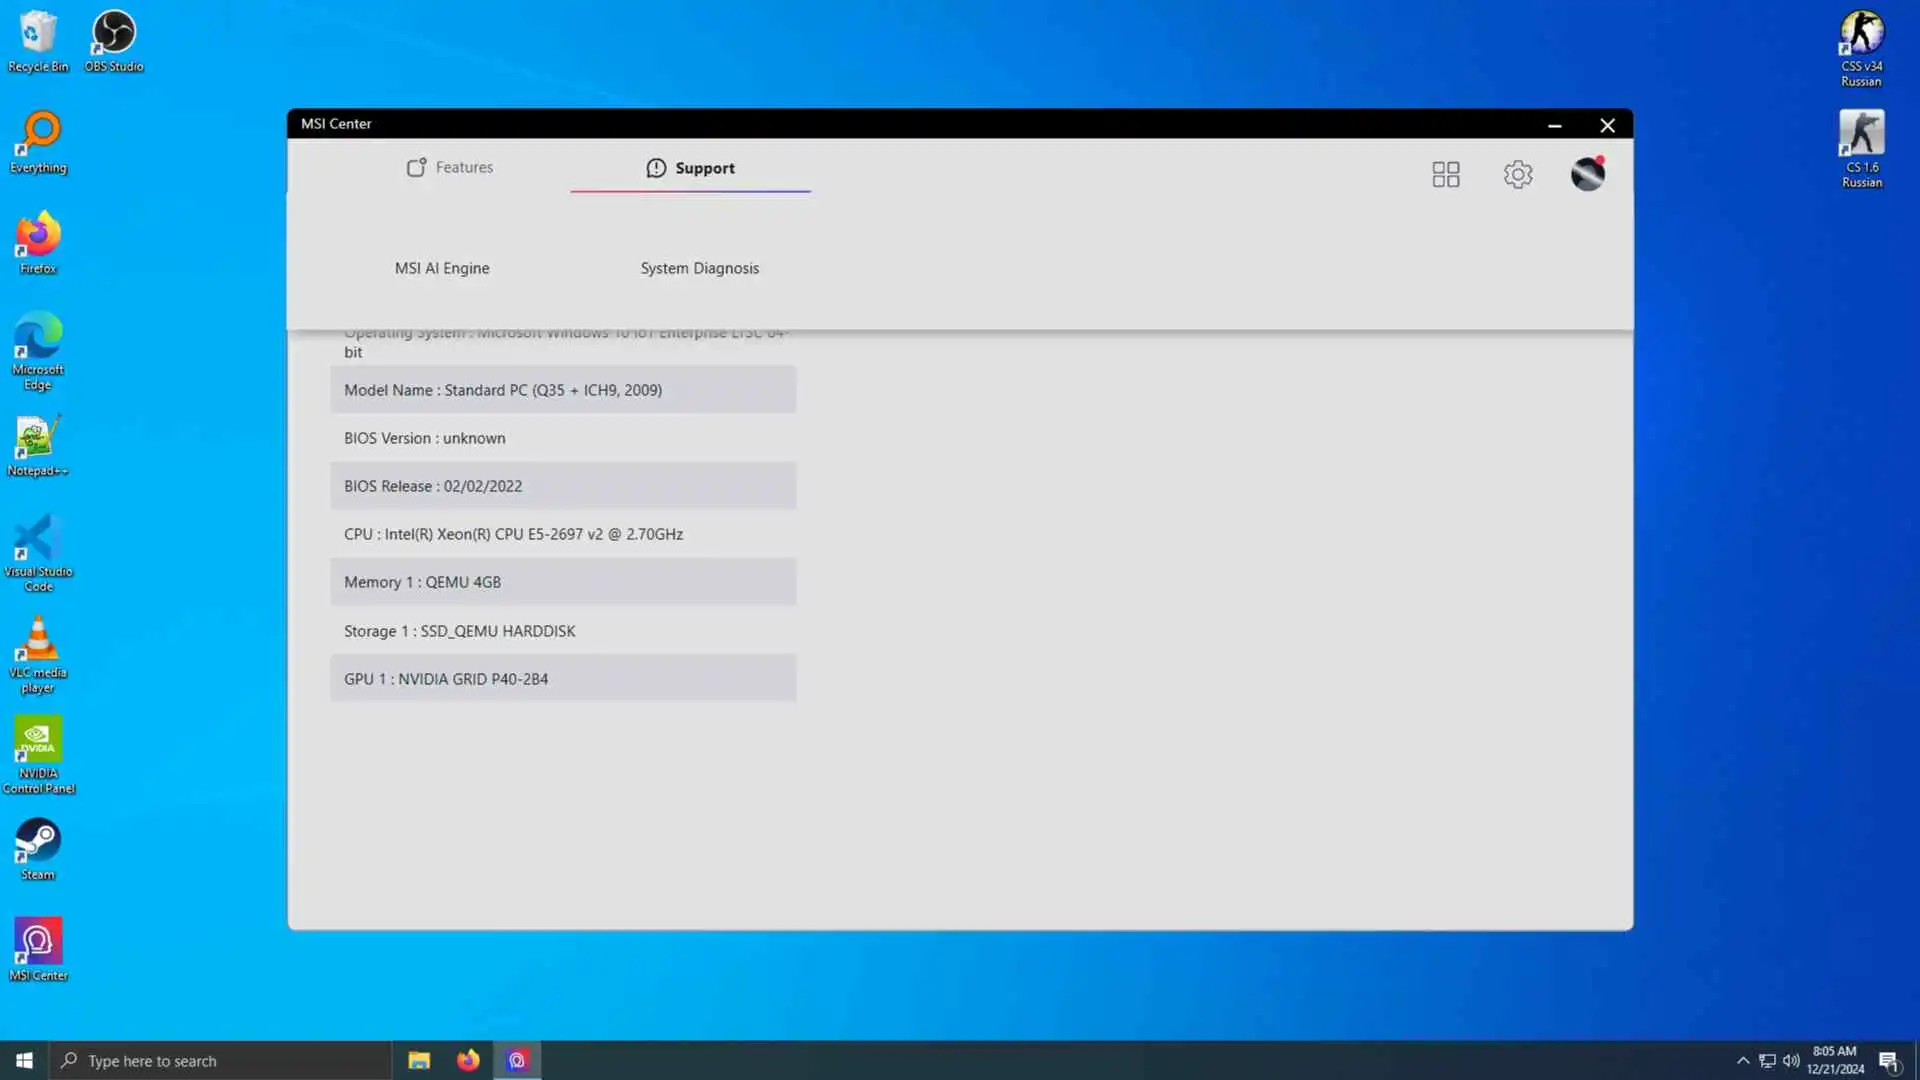
Task: Click the taskbar search box
Action: point(220,1060)
